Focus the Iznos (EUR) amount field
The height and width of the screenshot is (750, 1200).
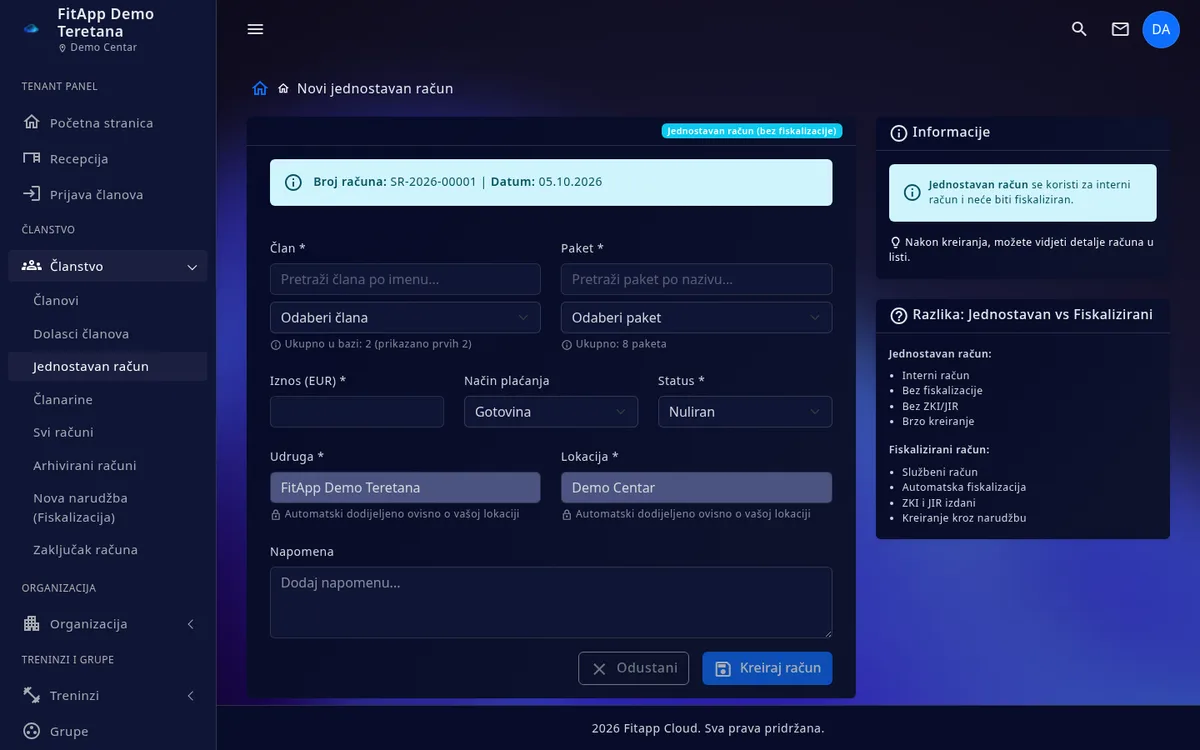[357, 411]
